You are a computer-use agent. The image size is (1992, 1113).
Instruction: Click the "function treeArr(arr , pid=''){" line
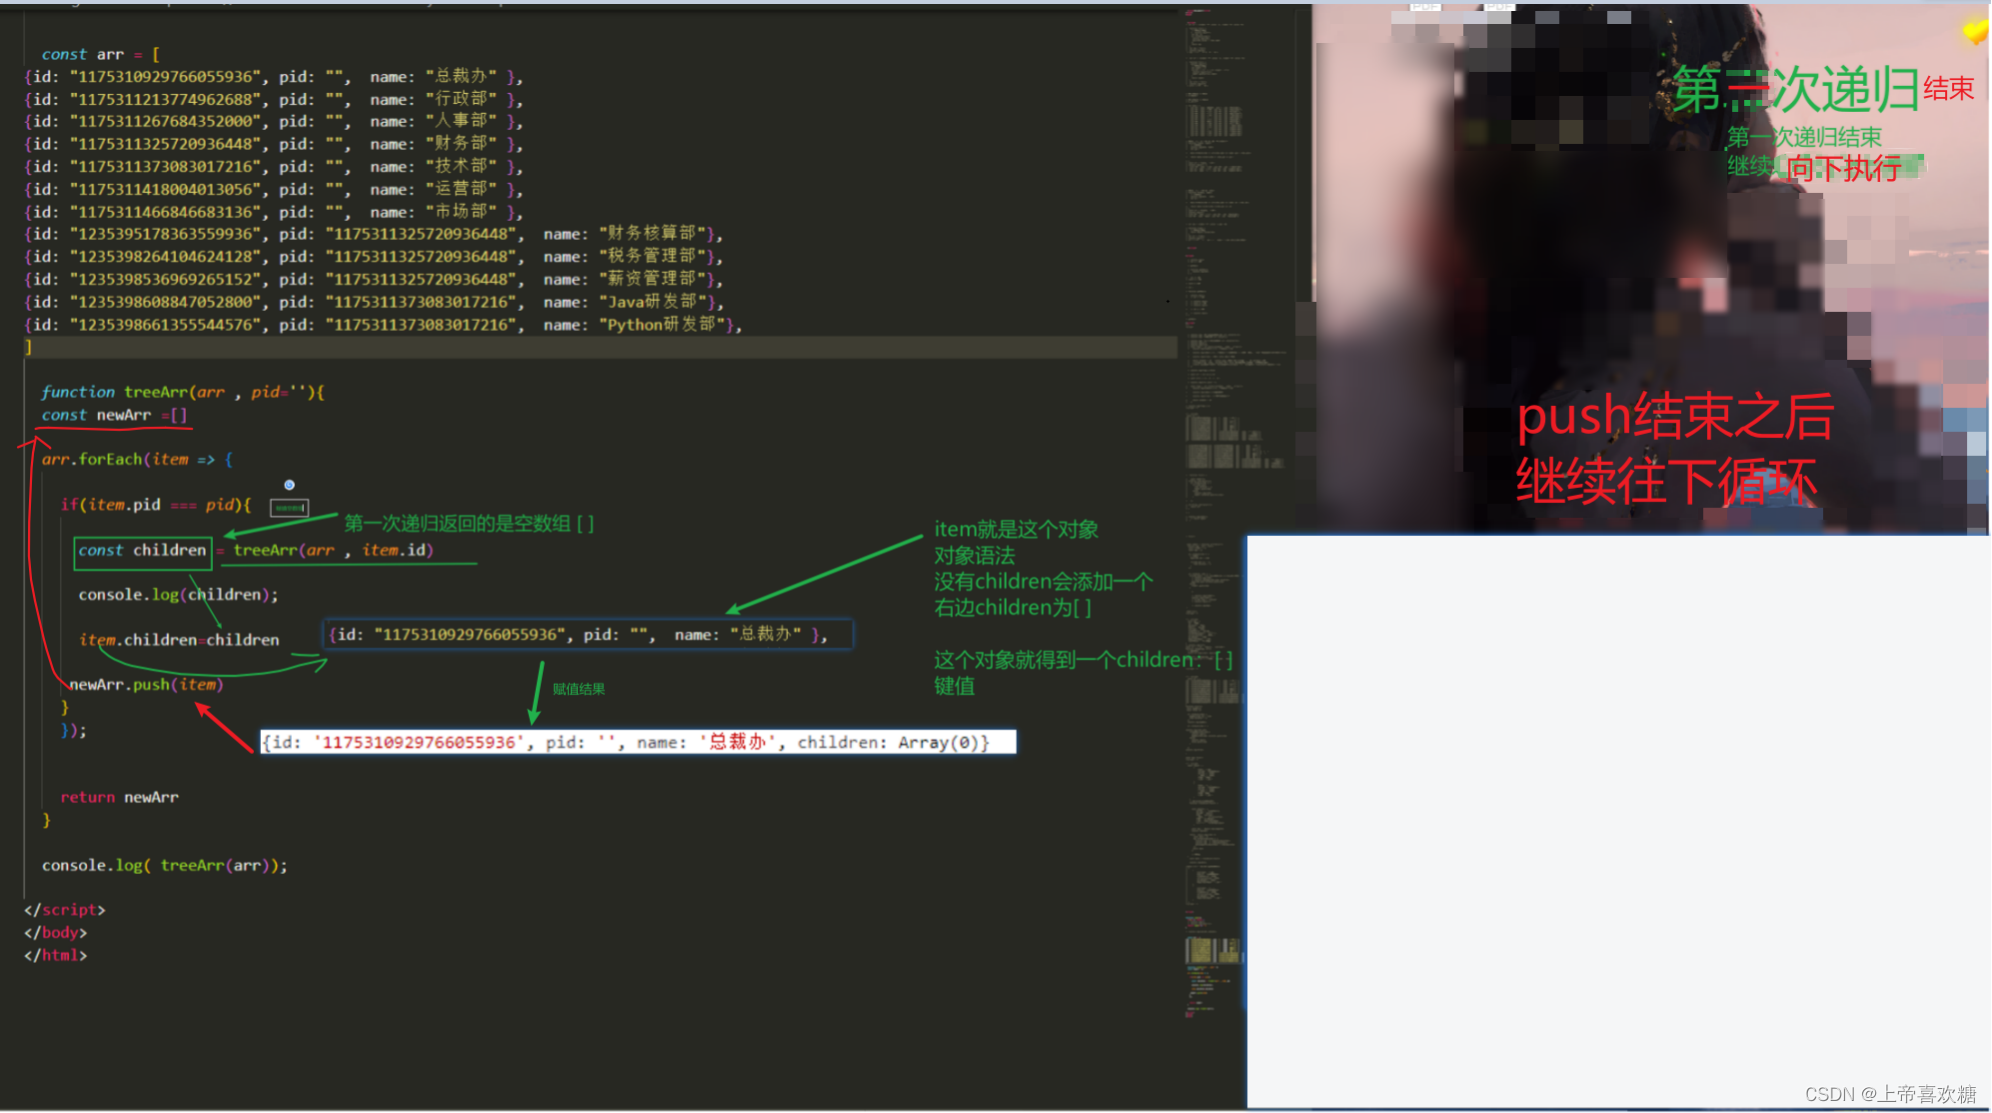(183, 392)
